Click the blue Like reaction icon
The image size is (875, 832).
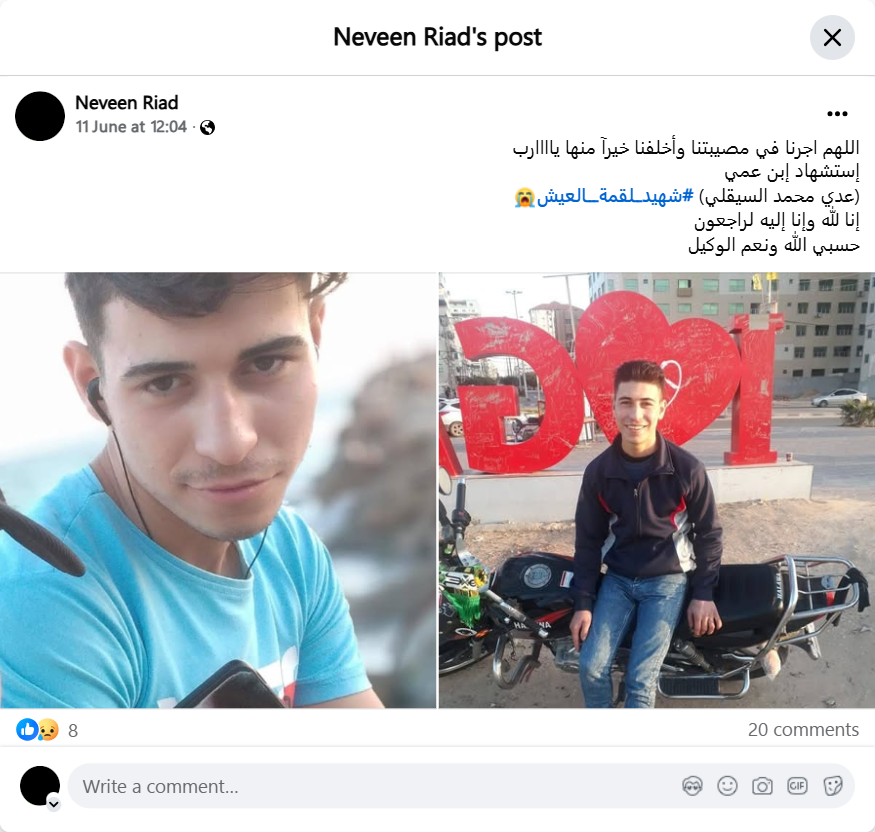27,729
